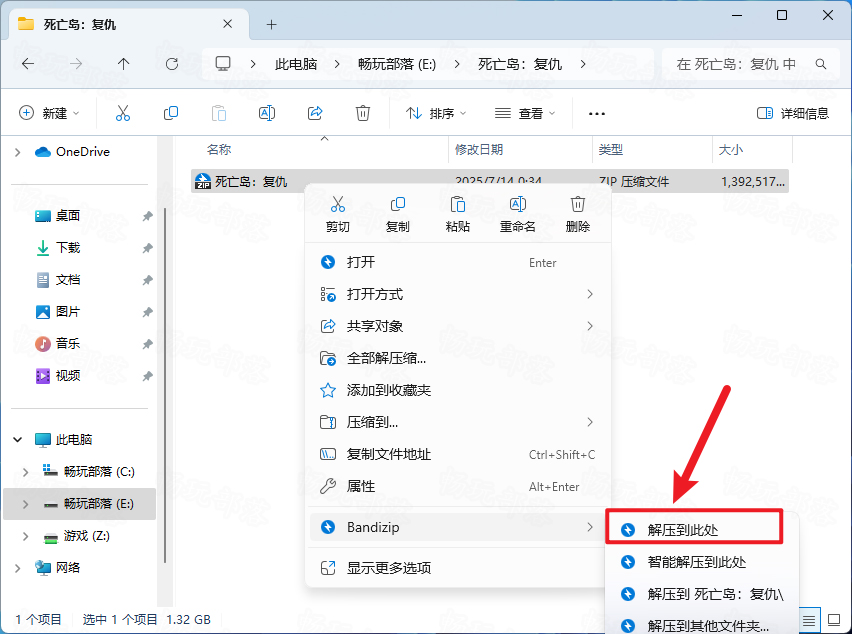
Task: Click 此电脑 in the address breadcrumb
Action: [296, 64]
